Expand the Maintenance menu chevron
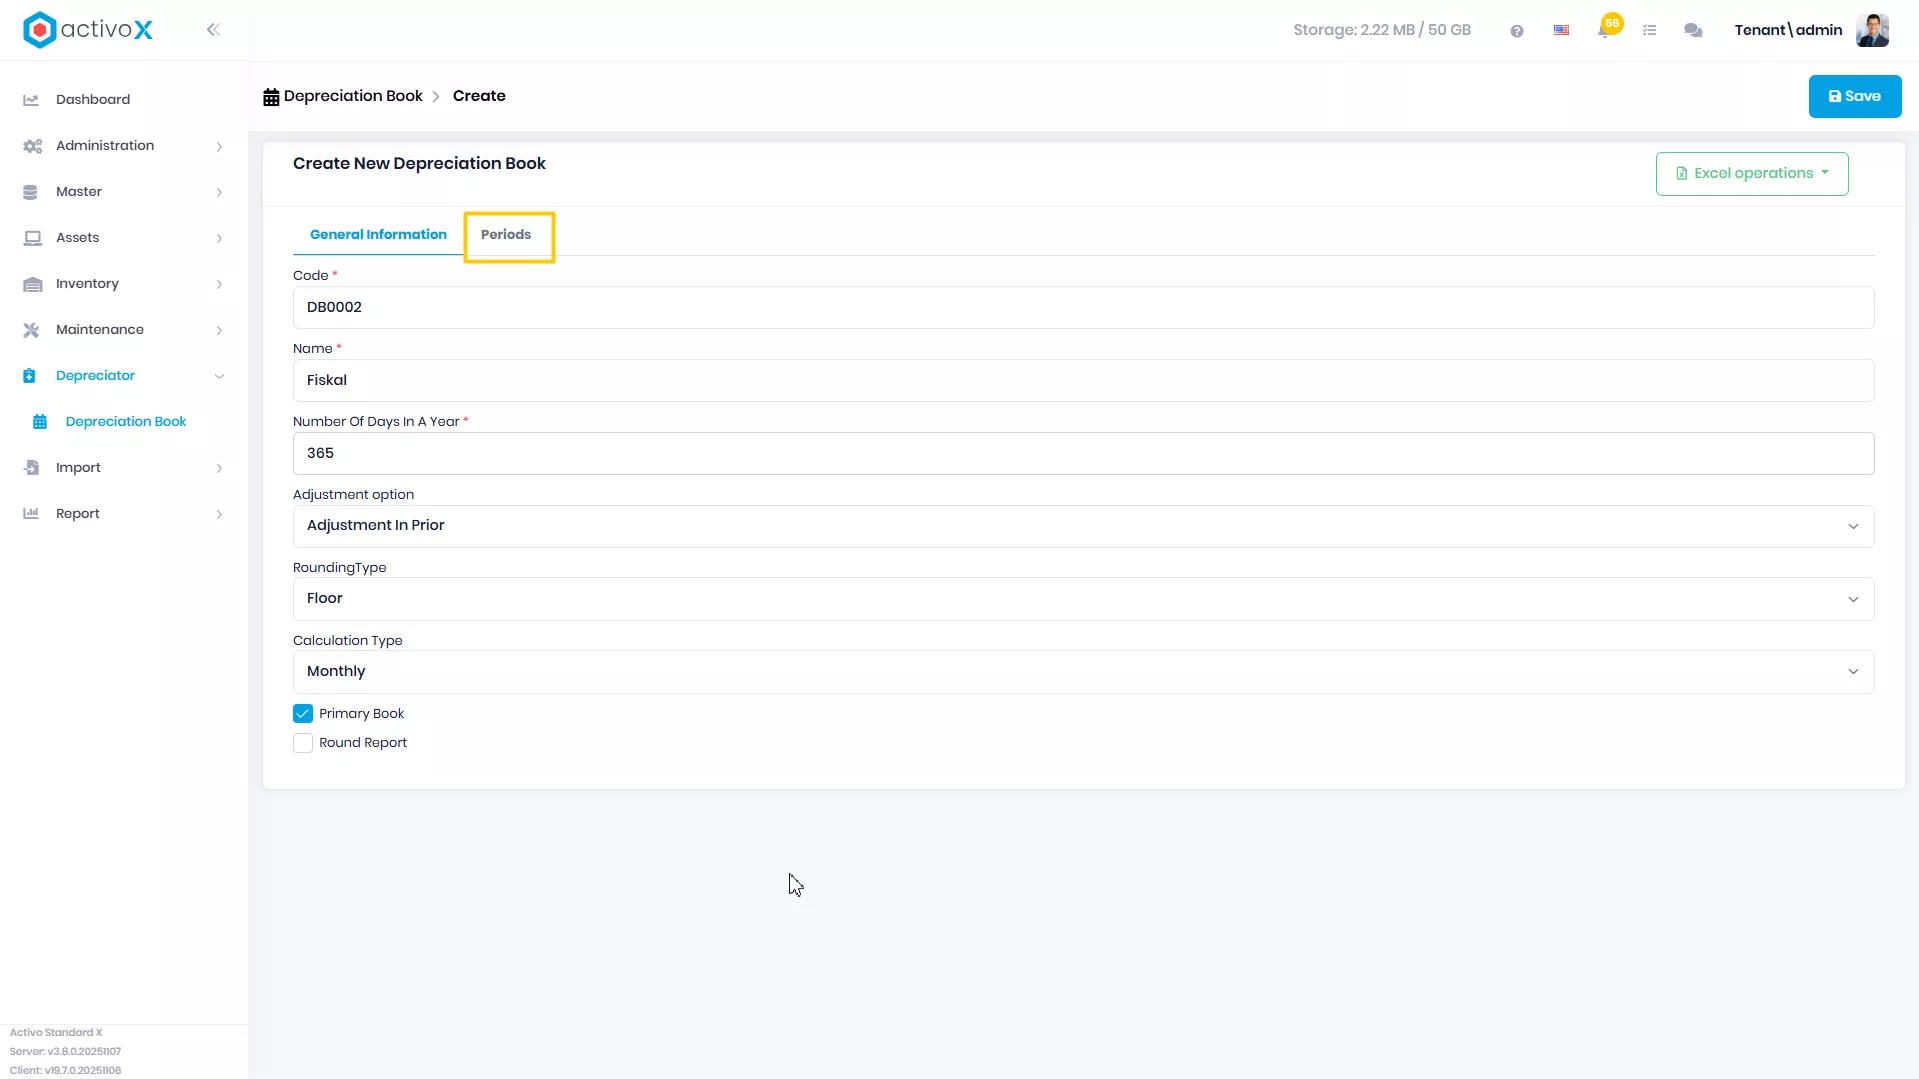Screen dimensions: 1919x1079 click(x=219, y=331)
